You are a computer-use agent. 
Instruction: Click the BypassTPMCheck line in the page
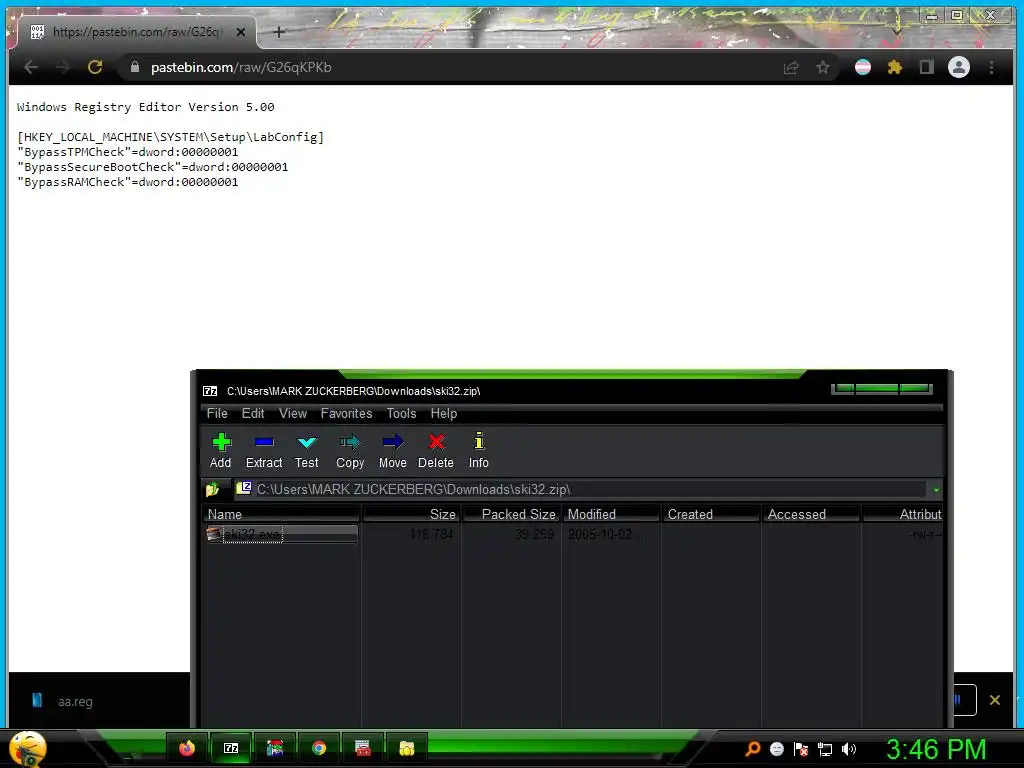tap(128, 152)
